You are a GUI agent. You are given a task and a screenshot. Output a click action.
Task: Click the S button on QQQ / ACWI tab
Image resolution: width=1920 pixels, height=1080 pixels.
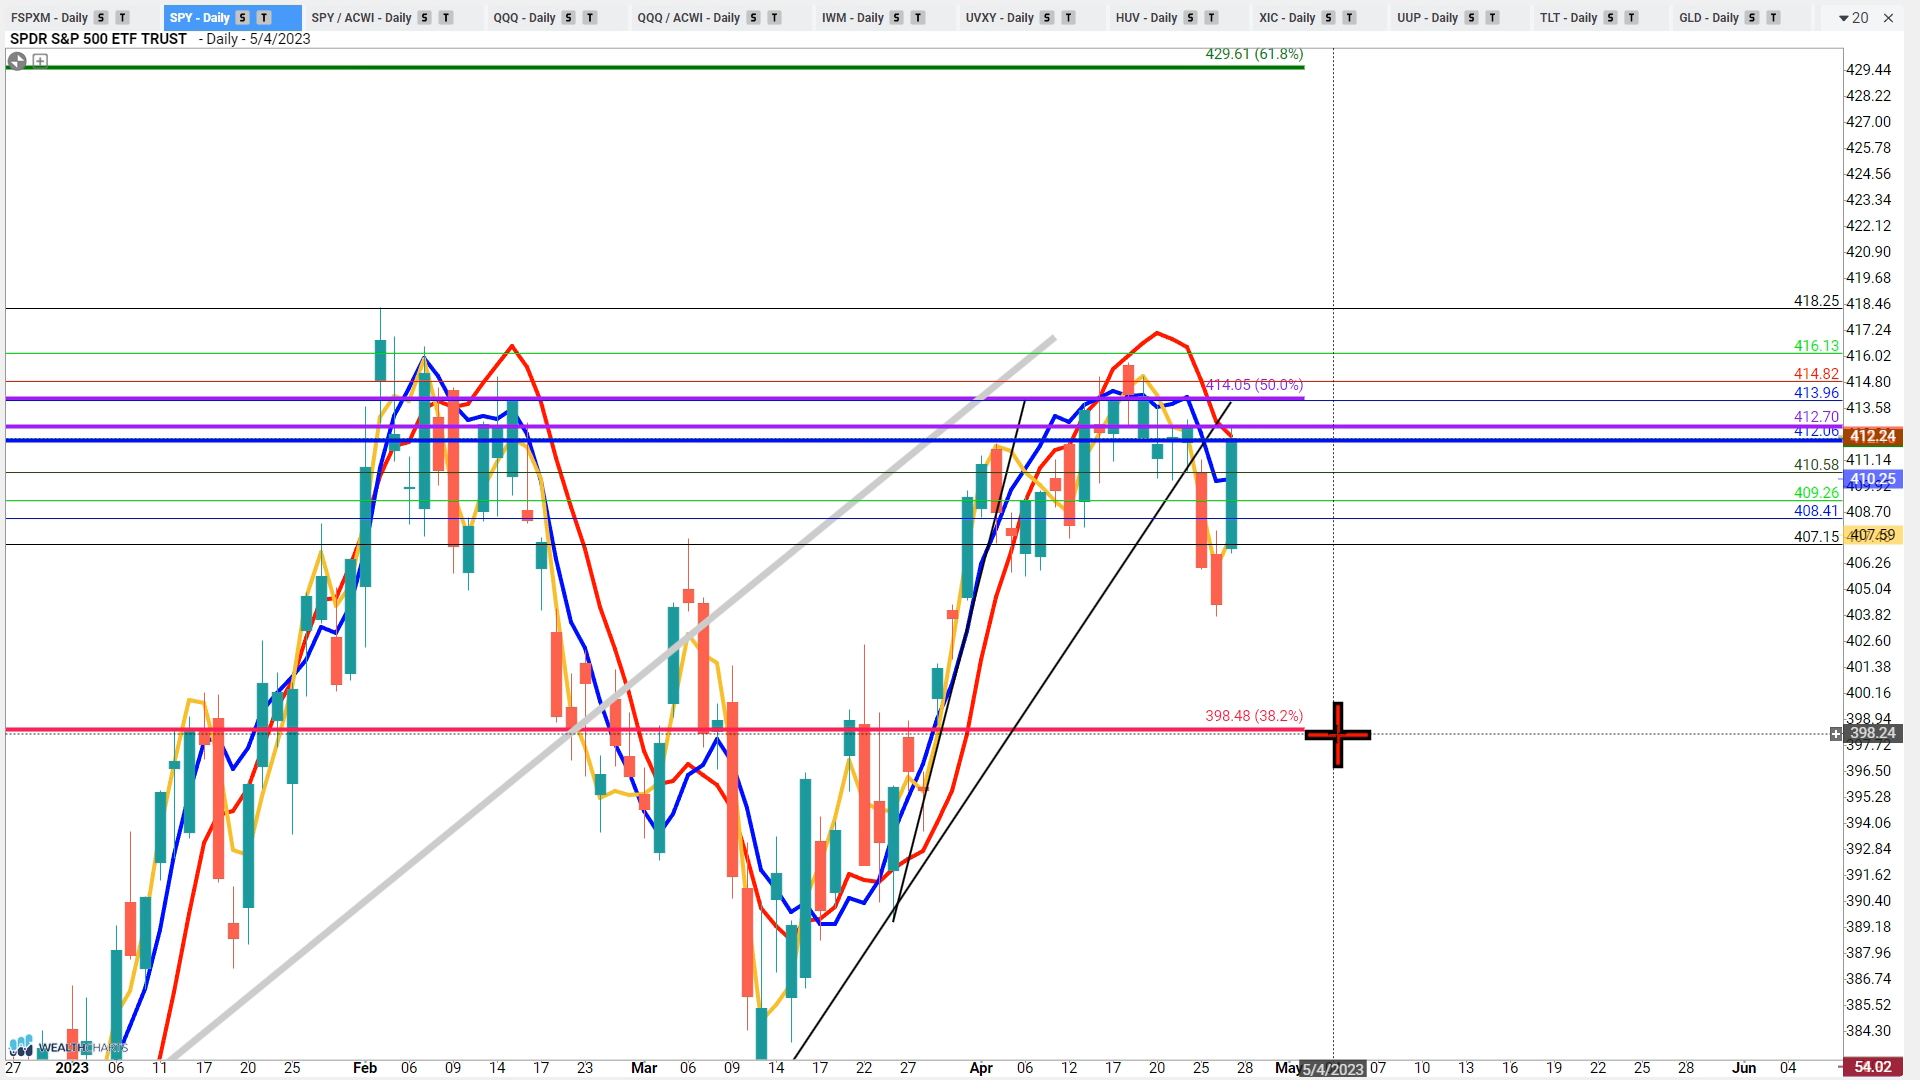[753, 18]
